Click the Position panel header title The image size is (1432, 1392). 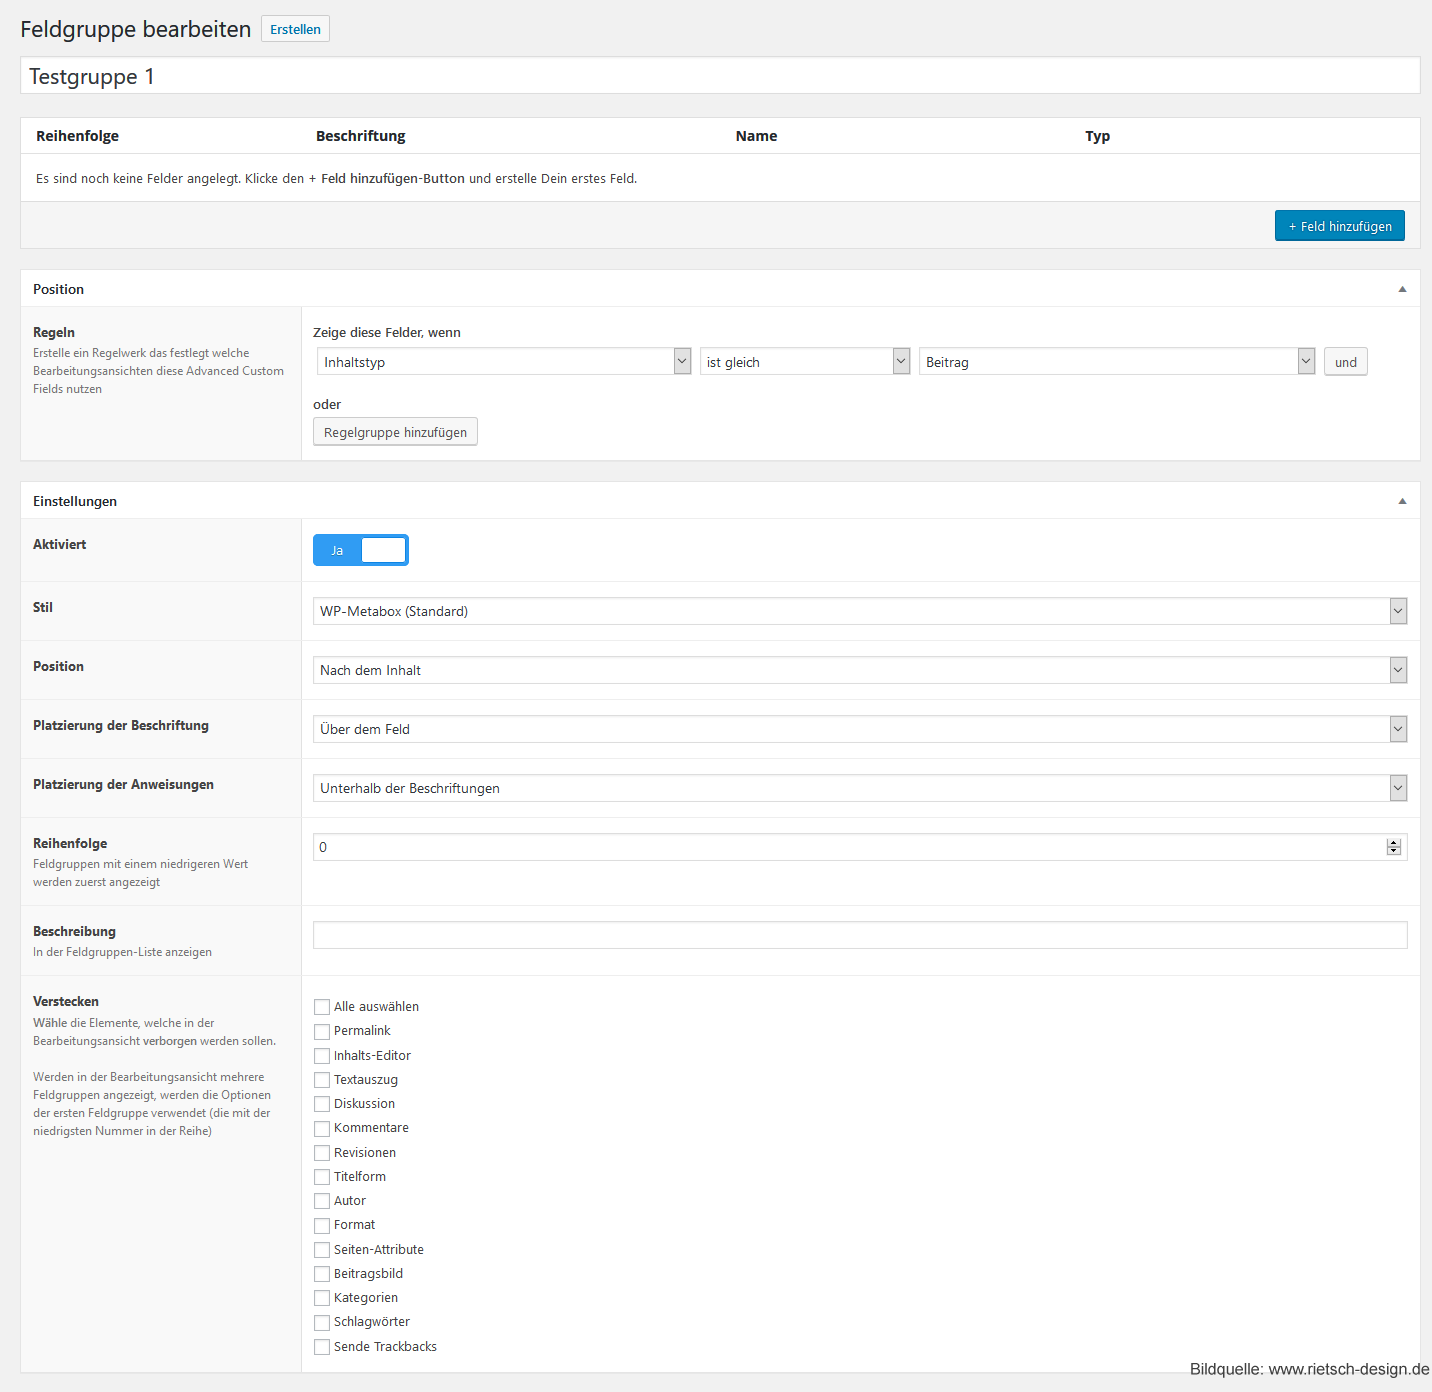click(x=58, y=289)
